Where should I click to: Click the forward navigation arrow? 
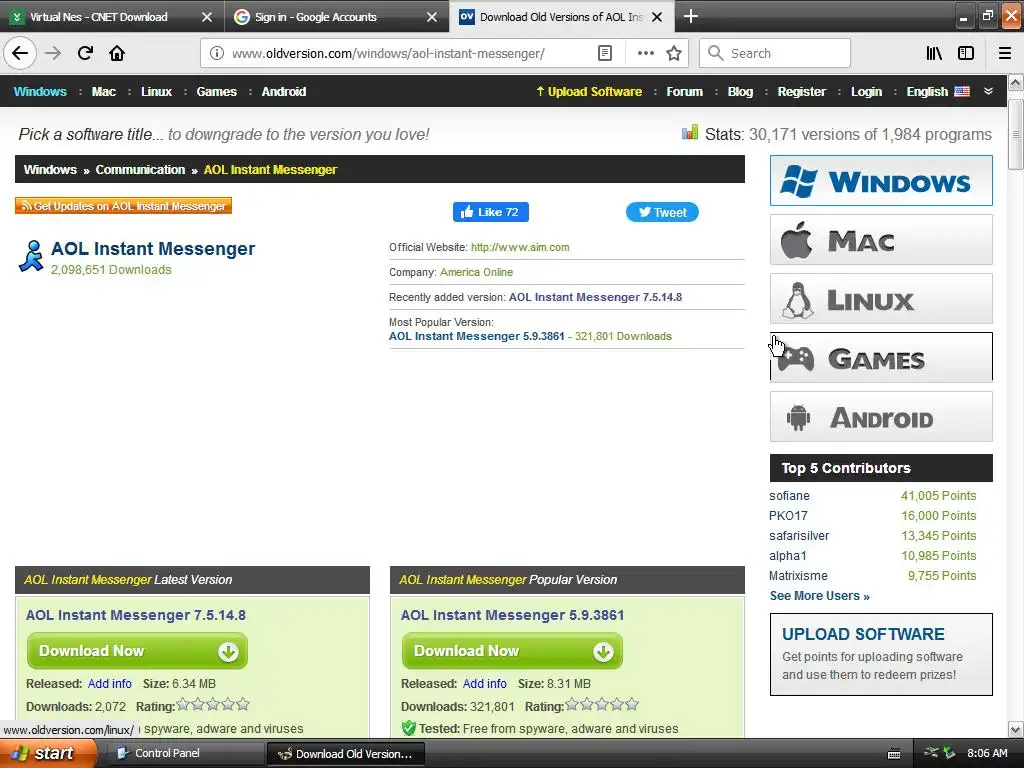pos(53,53)
